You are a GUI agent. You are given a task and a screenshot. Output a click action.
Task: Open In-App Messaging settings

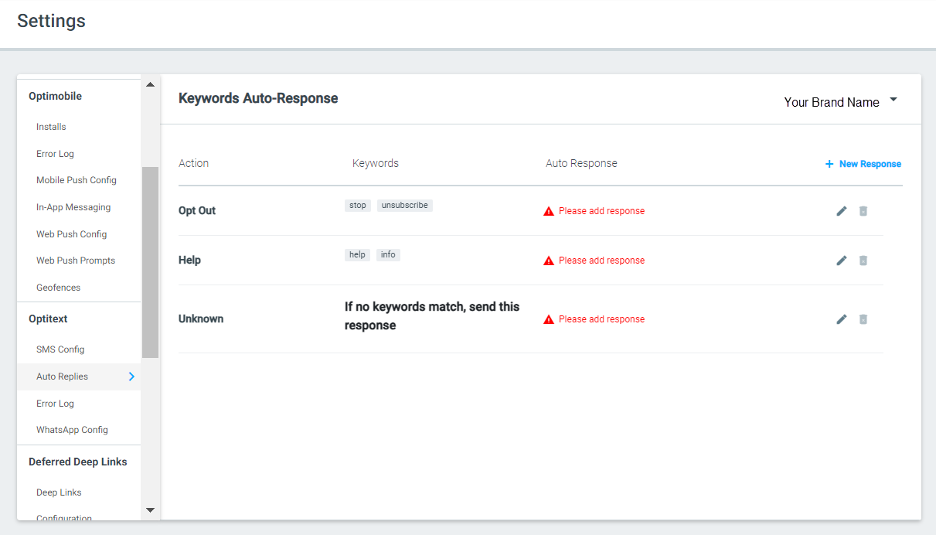(73, 207)
